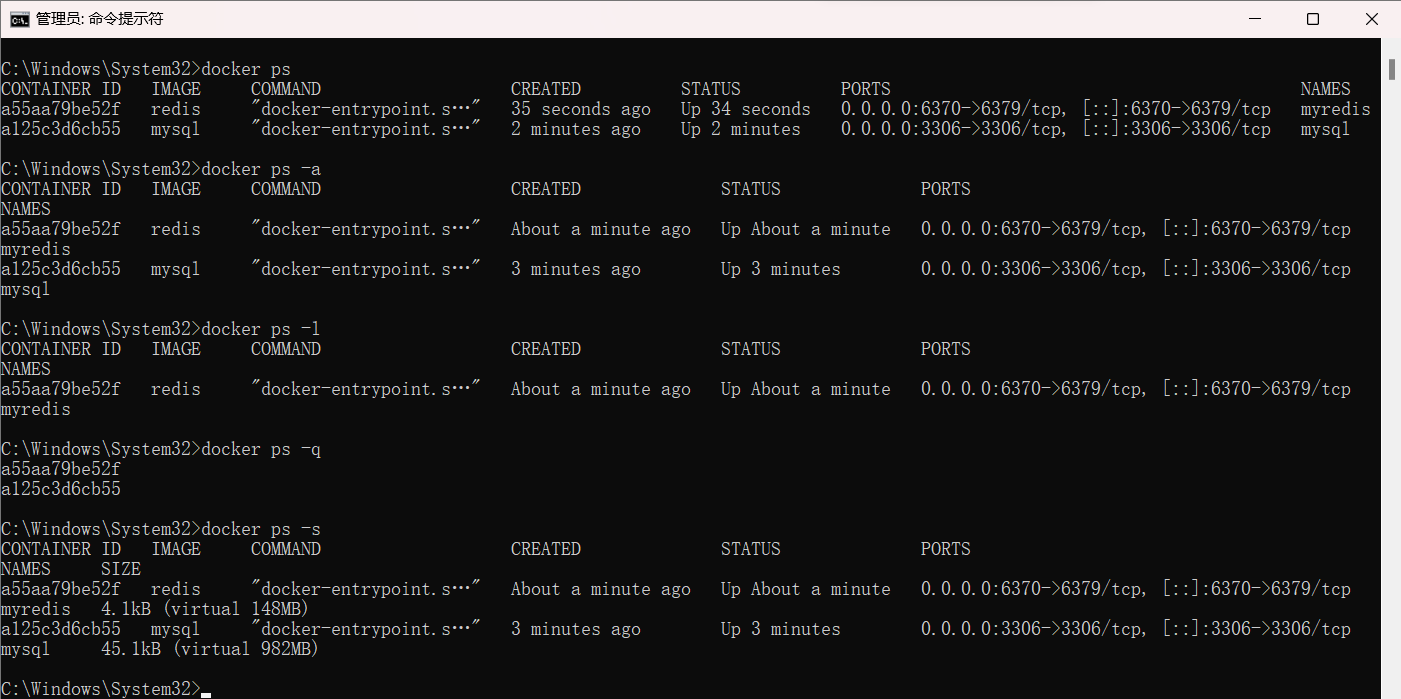The width and height of the screenshot is (1401, 699).
Task: Open the Command Prompt title bar icon menu
Action: coord(19,19)
